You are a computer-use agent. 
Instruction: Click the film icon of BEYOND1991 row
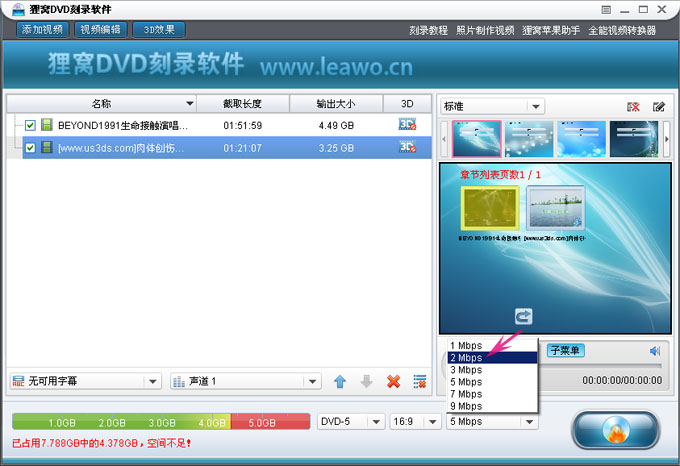click(x=47, y=125)
